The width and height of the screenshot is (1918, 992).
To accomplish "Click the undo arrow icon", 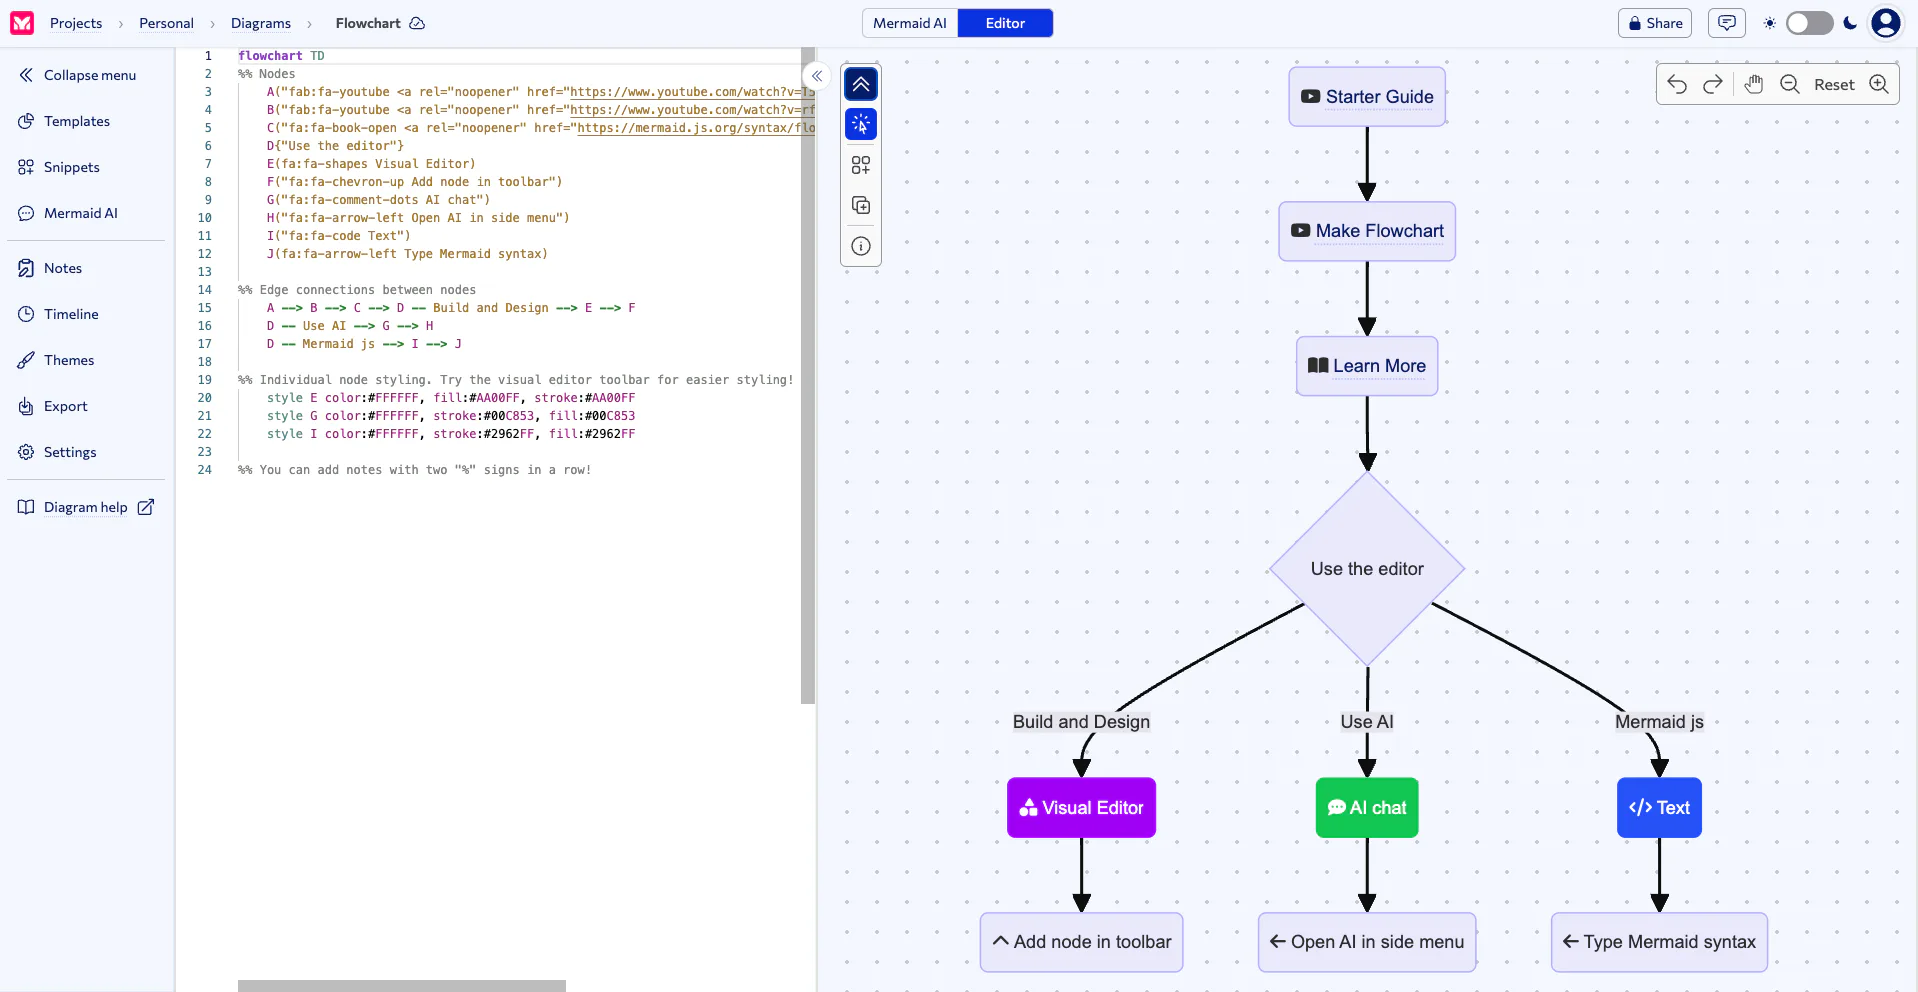I will point(1677,85).
